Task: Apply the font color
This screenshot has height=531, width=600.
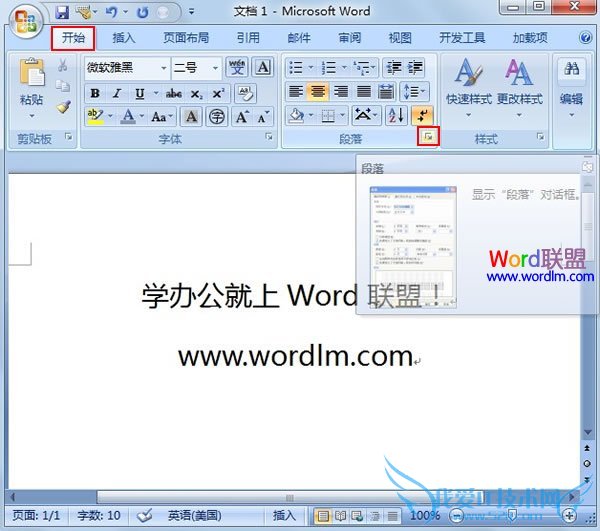Action: (x=128, y=116)
